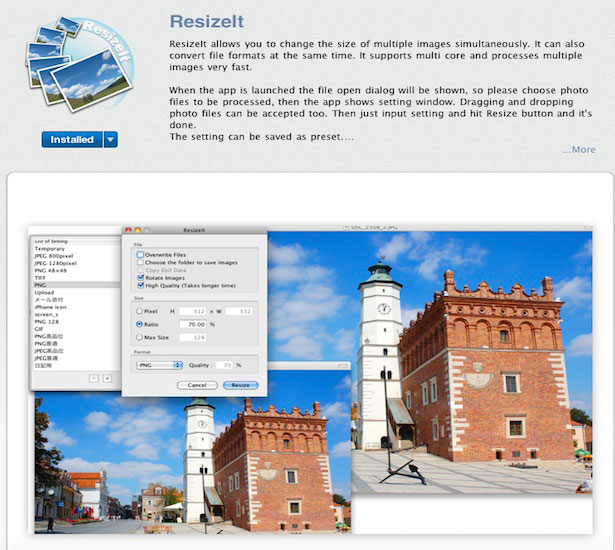Disable High Quality (Takes longer time)

(140, 285)
